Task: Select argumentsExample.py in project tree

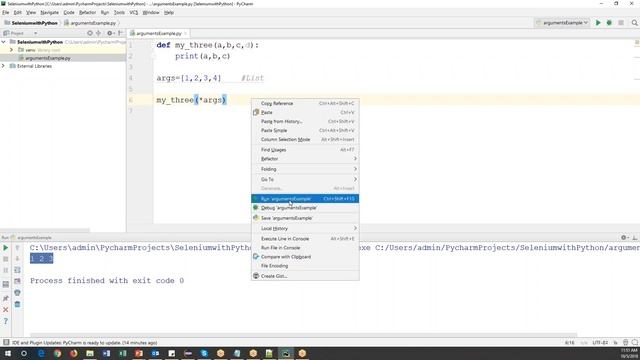Action: pyautogui.click(x=48, y=58)
